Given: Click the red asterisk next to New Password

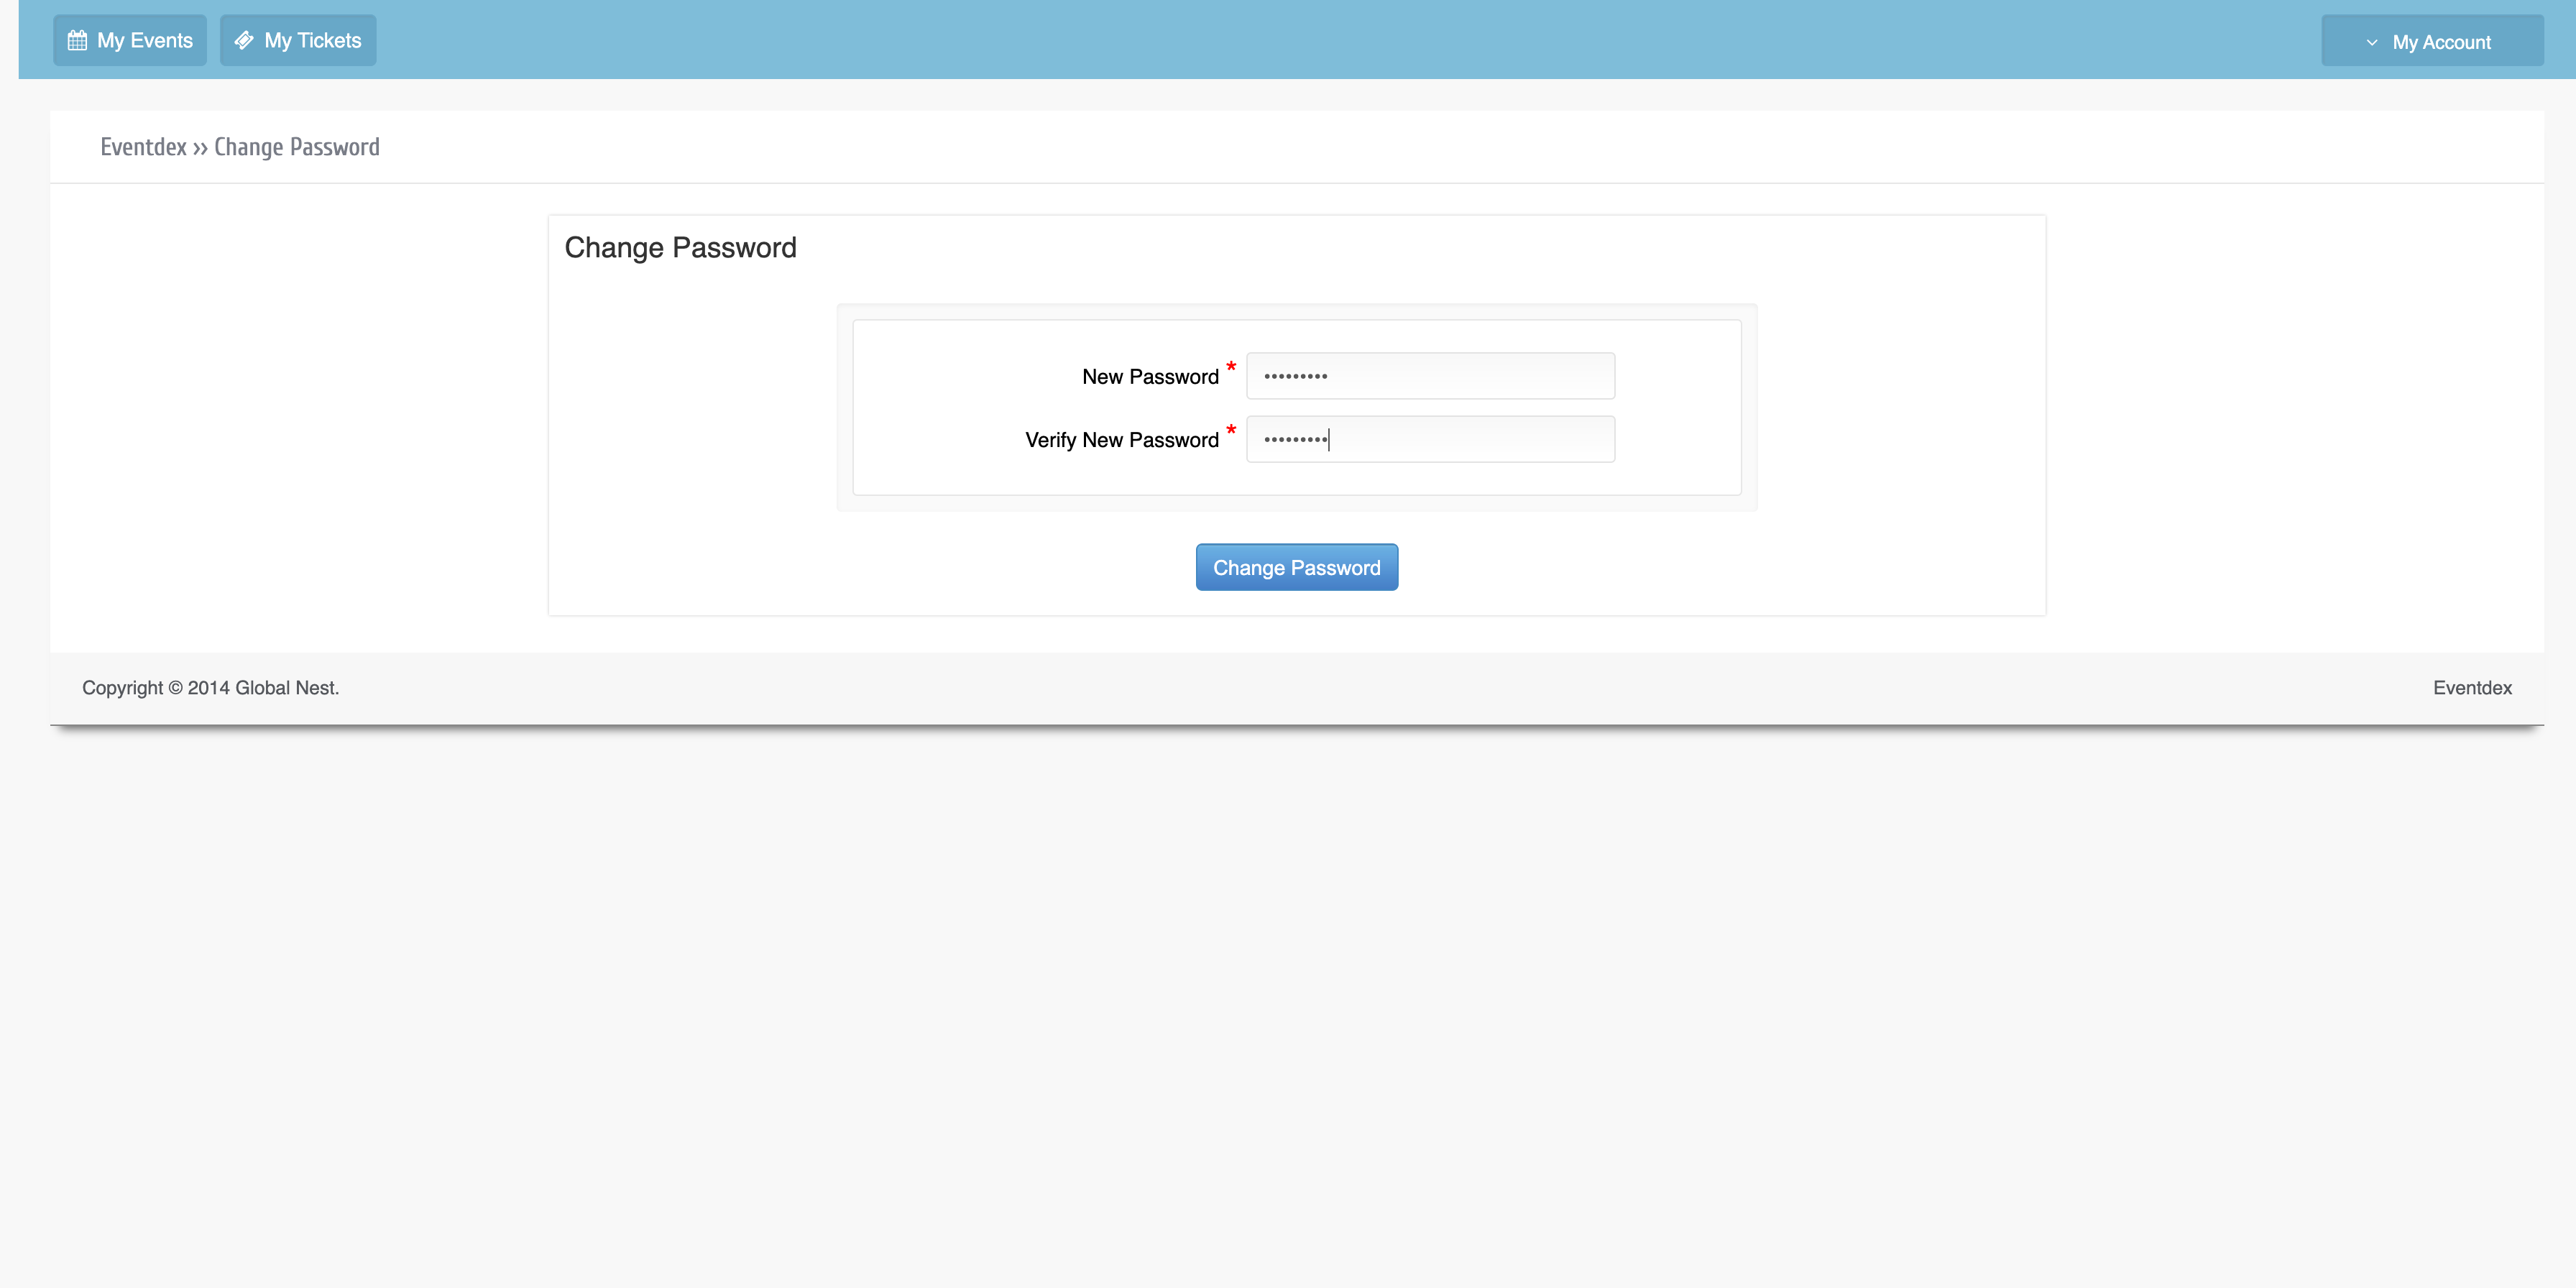Looking at the screenshot, I should (x=1231, y=367).
